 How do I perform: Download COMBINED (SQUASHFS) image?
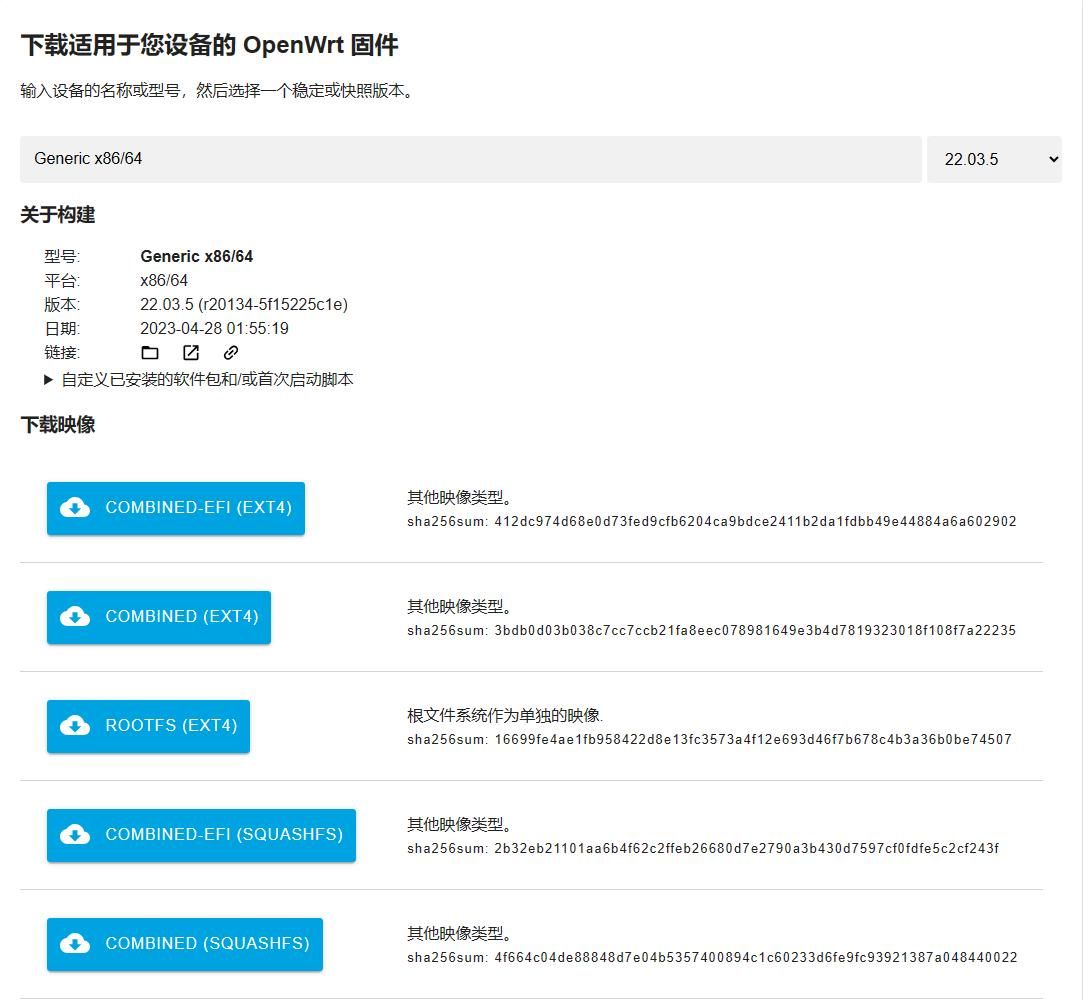point(184,945)
